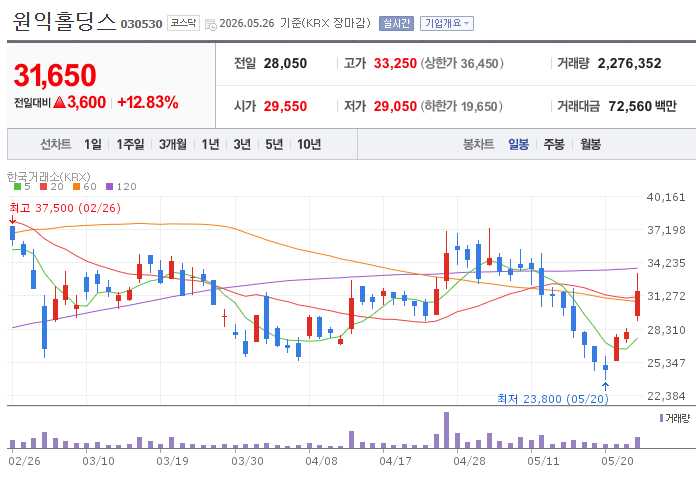The height and width of the screenshot is (483, 696).
Task: Click the 코스닥 market badge
Action: point(183,23)
